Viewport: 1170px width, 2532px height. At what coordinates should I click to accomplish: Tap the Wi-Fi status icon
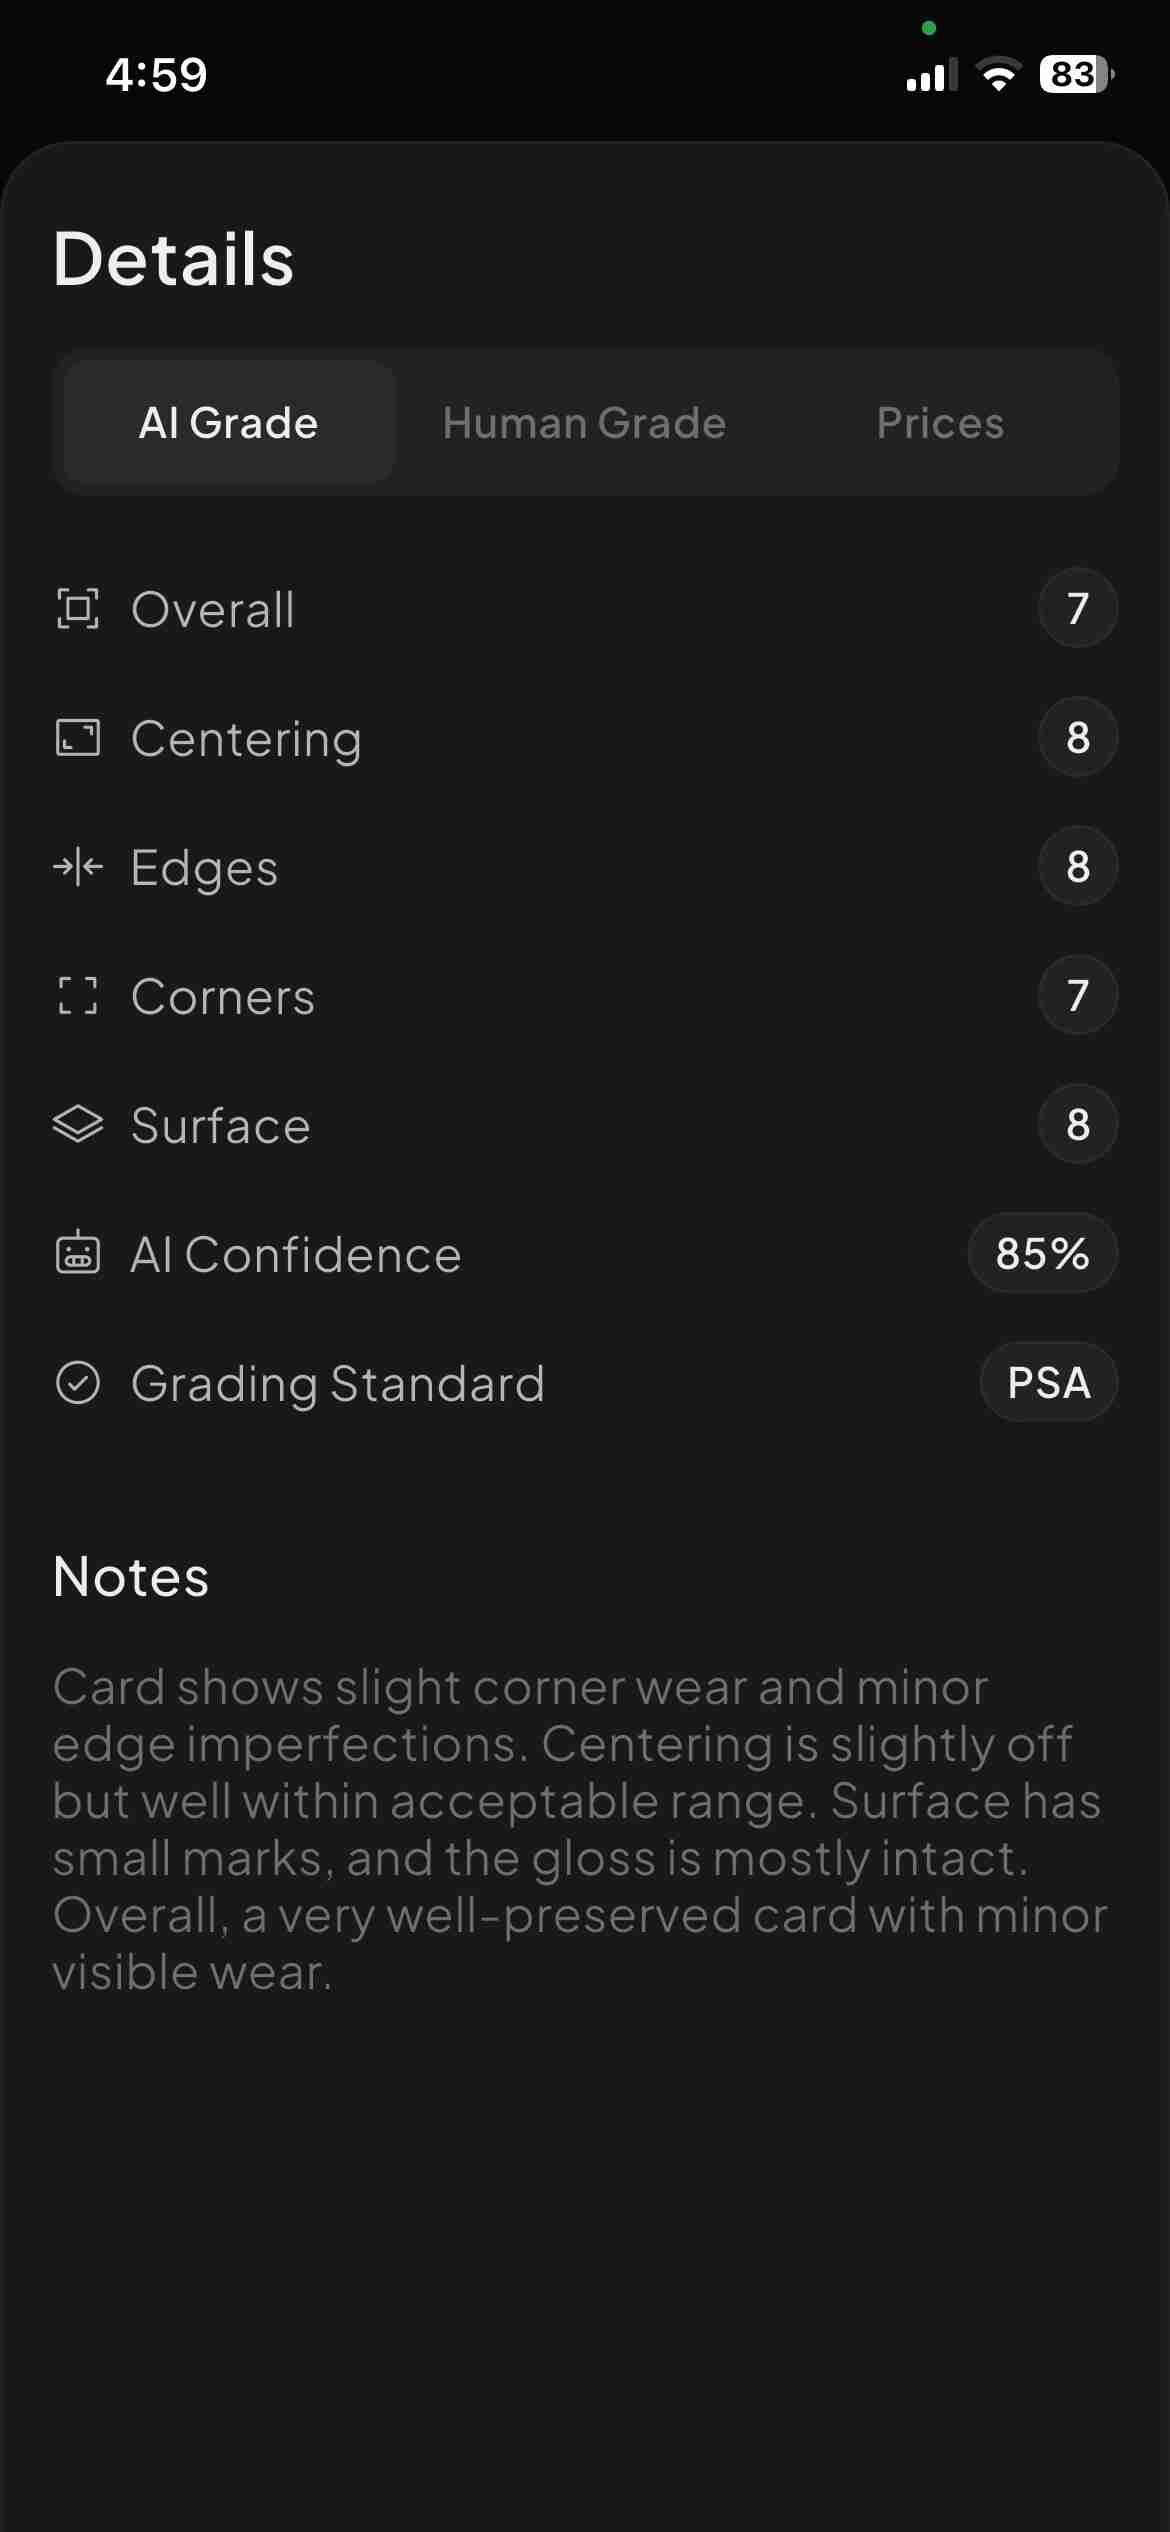(998, 75)
